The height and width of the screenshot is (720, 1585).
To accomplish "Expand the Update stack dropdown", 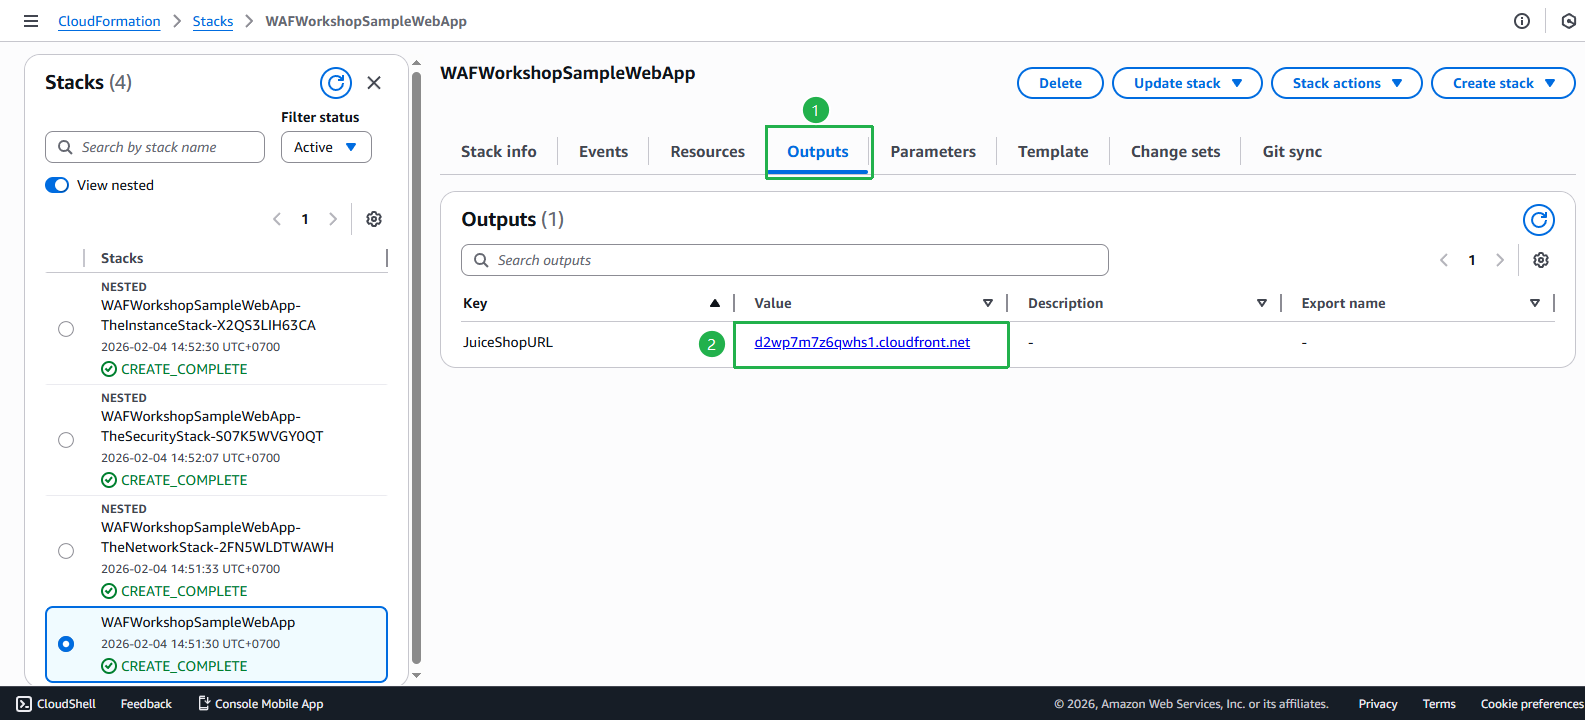I will pos(1187,83).
